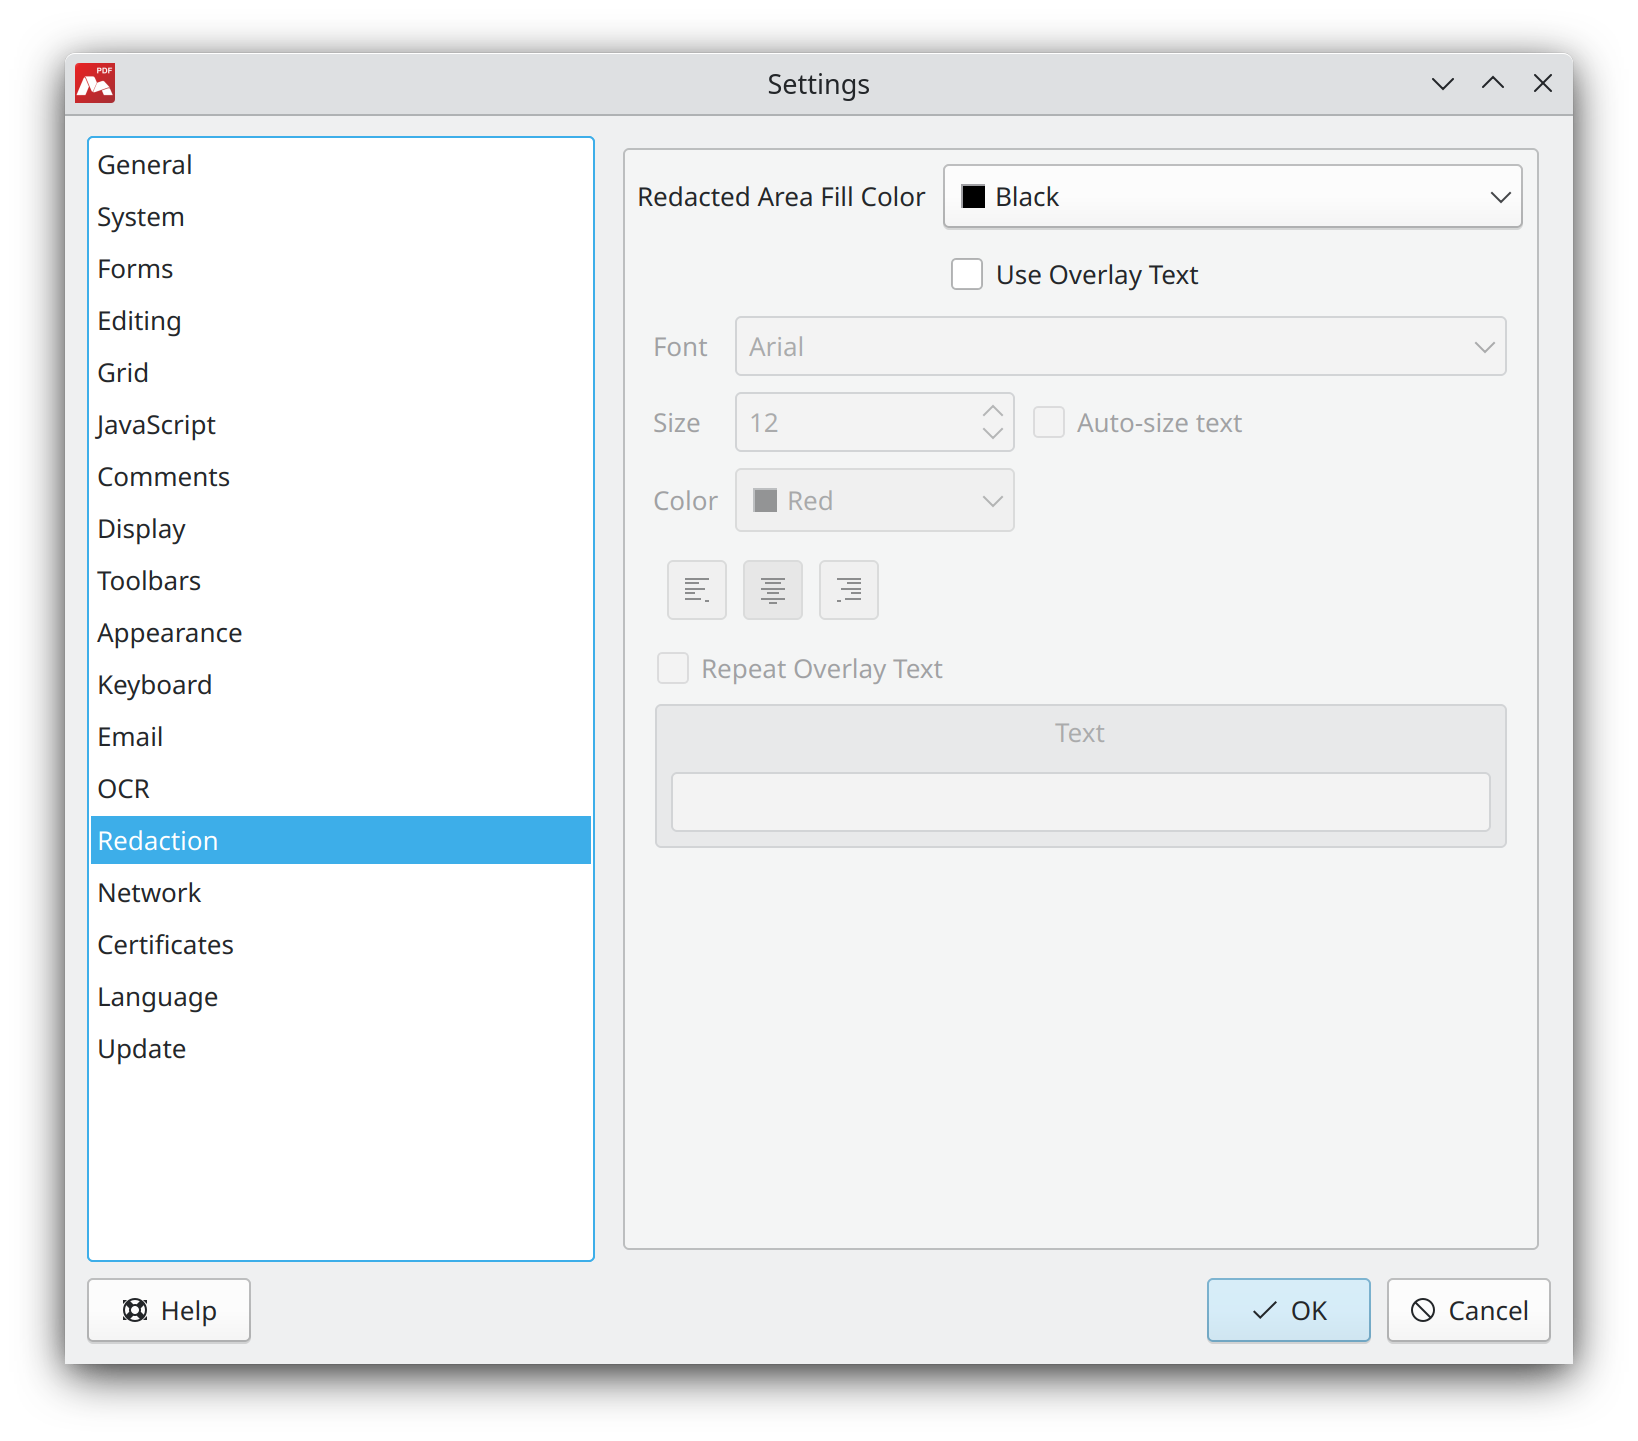Select the Appearance category
1638x1441 pixels.
[x=341, y=633]
